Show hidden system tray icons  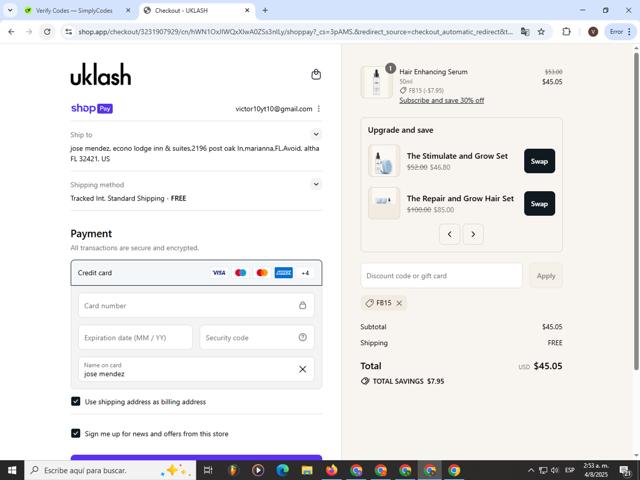click(531, 470)
